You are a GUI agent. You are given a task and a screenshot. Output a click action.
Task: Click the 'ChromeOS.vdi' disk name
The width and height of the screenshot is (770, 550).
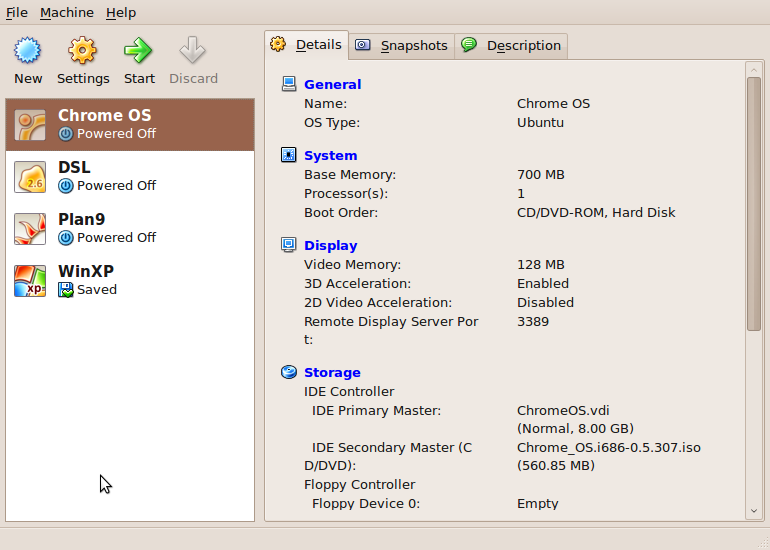(x=563, y=411)
